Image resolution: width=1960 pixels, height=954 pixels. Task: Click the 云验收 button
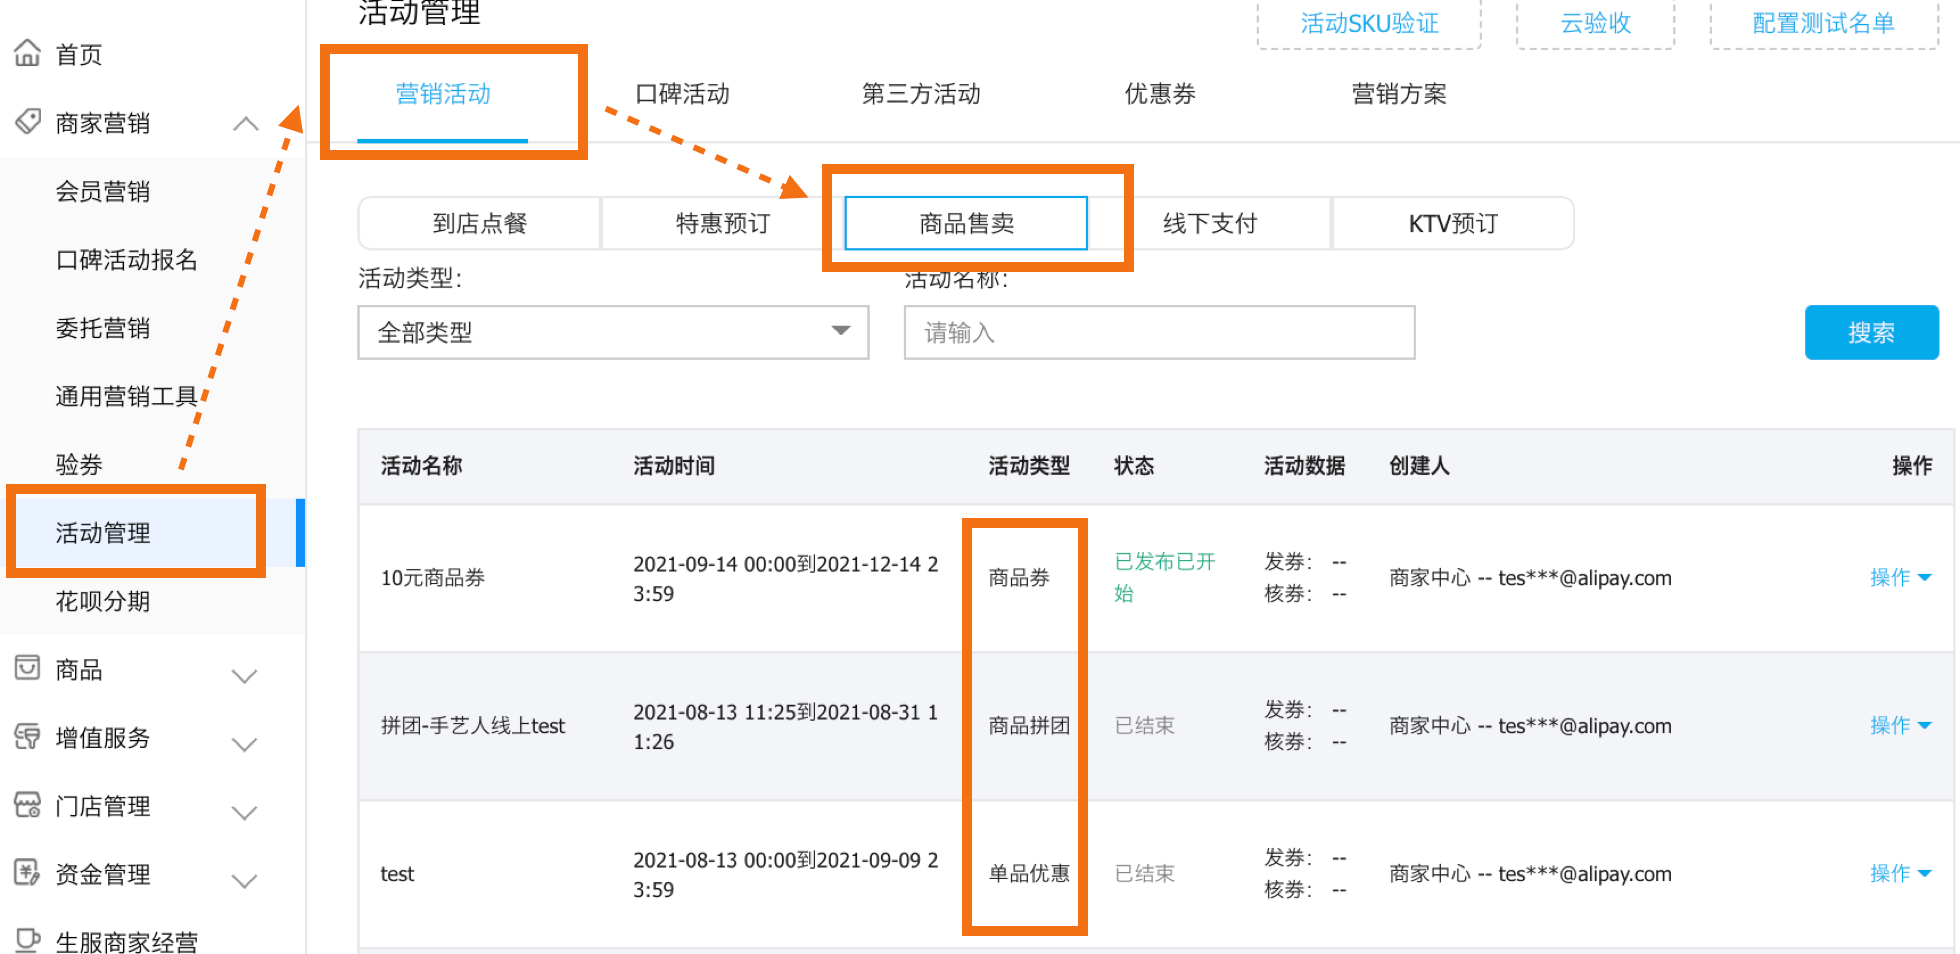[x=1596, y=23]
